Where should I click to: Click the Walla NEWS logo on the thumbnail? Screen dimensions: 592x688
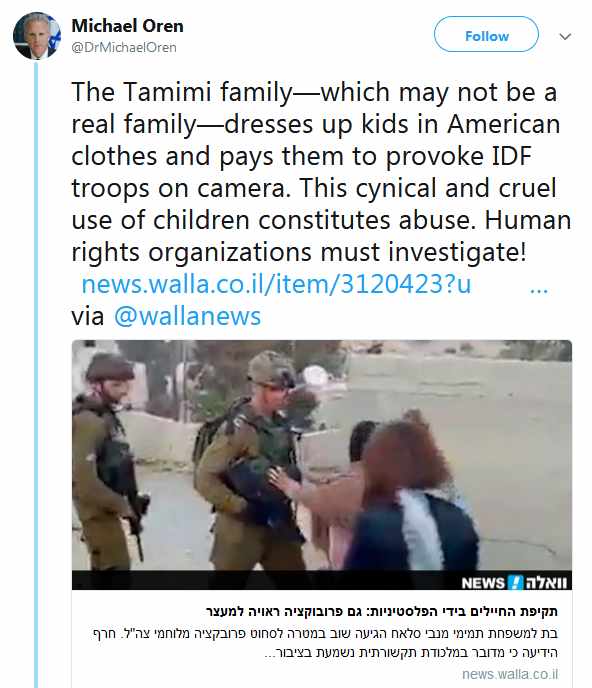tap(513, 583)
